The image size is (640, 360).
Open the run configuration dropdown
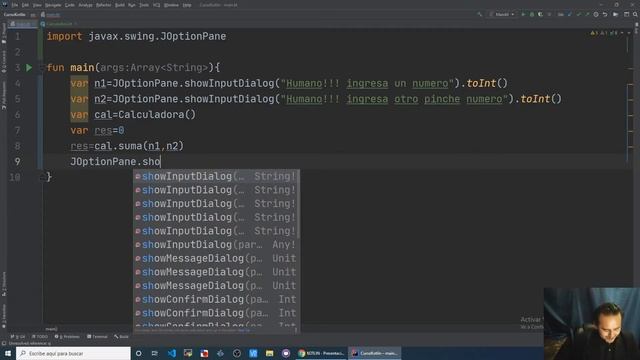click(x=502, y=14)
